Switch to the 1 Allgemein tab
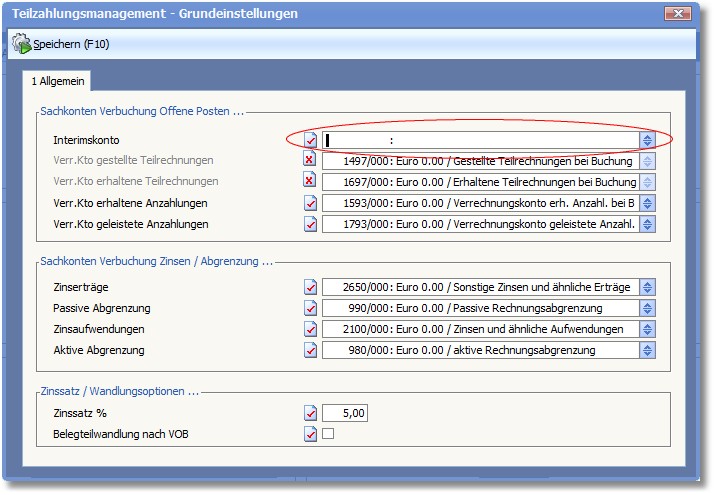This screenshot has width=714, height=495. (x=57, y=79)
